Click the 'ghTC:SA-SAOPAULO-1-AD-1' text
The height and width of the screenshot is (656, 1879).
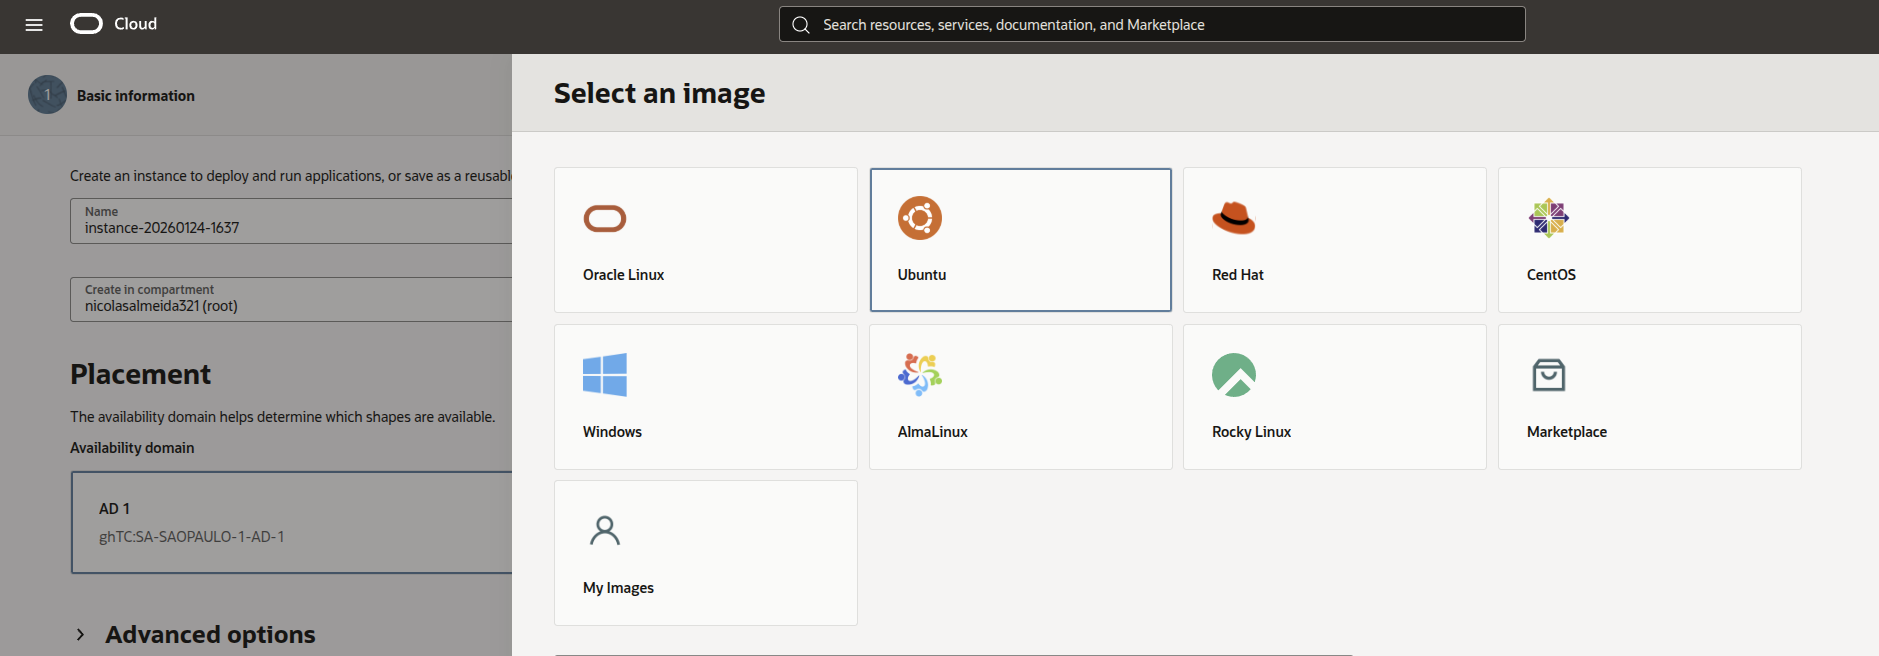tap(191, 537)
